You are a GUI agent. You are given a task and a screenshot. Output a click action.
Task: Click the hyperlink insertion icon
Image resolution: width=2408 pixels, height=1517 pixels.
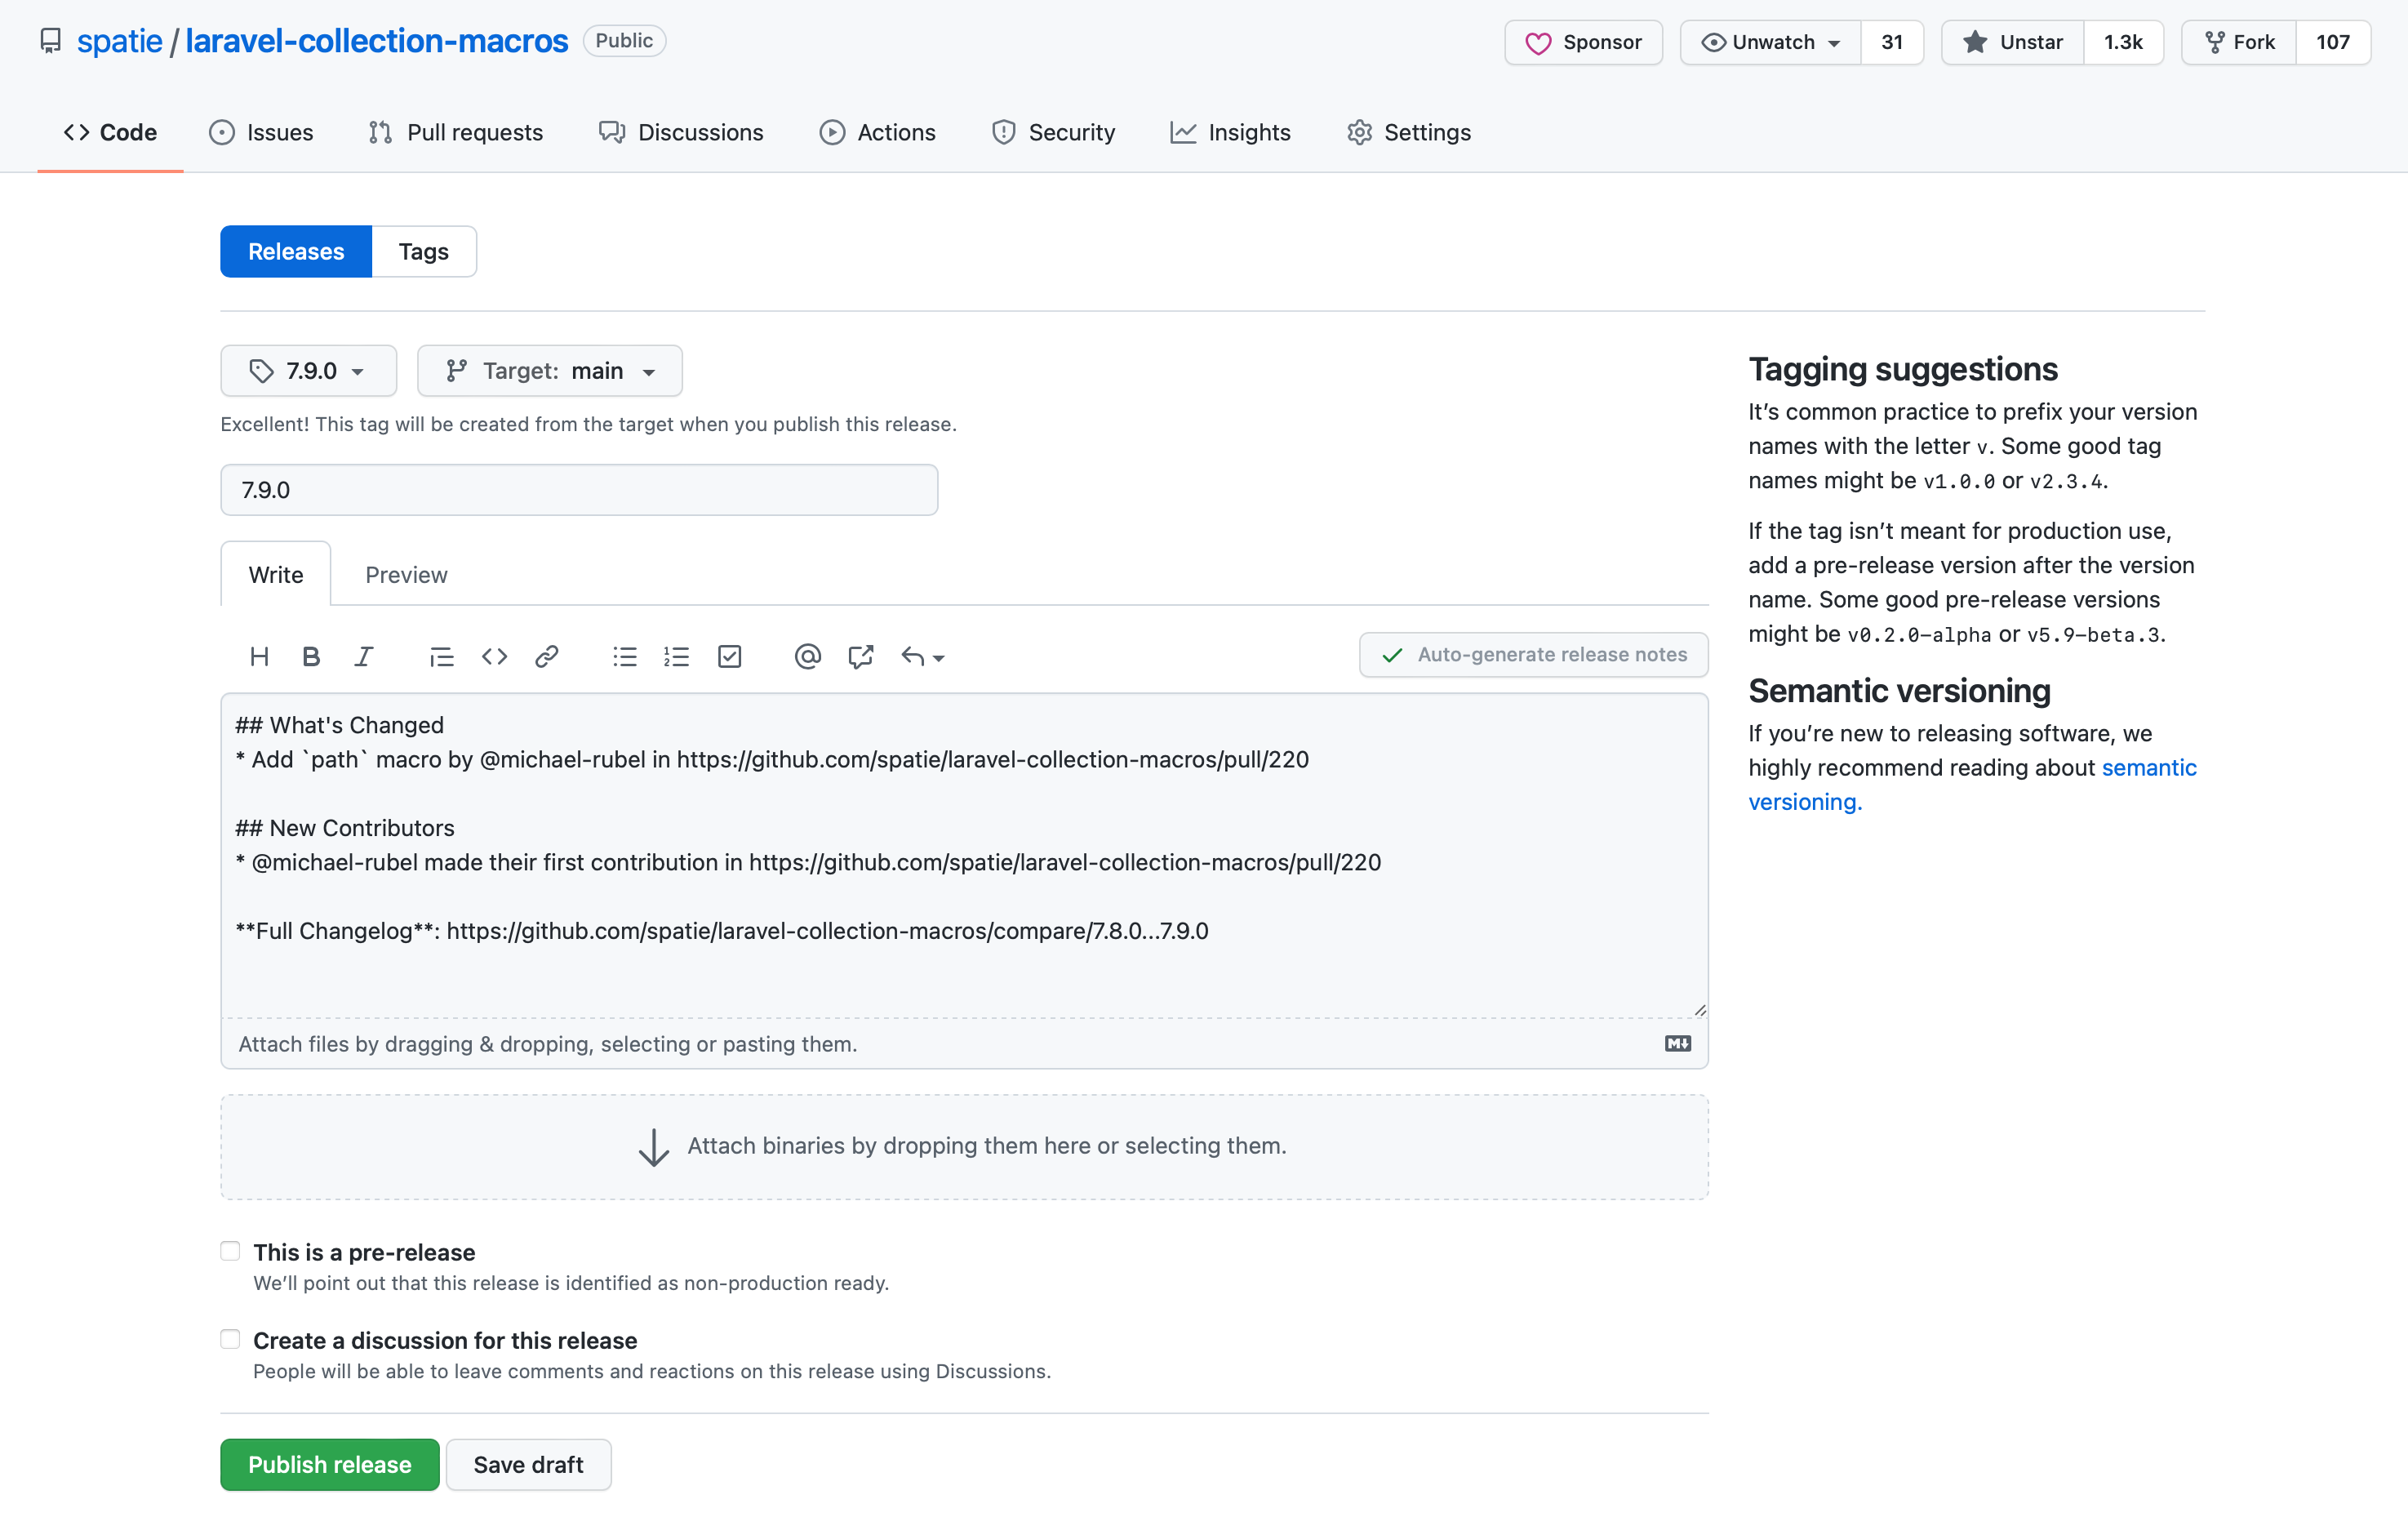(x=545, y=657)
